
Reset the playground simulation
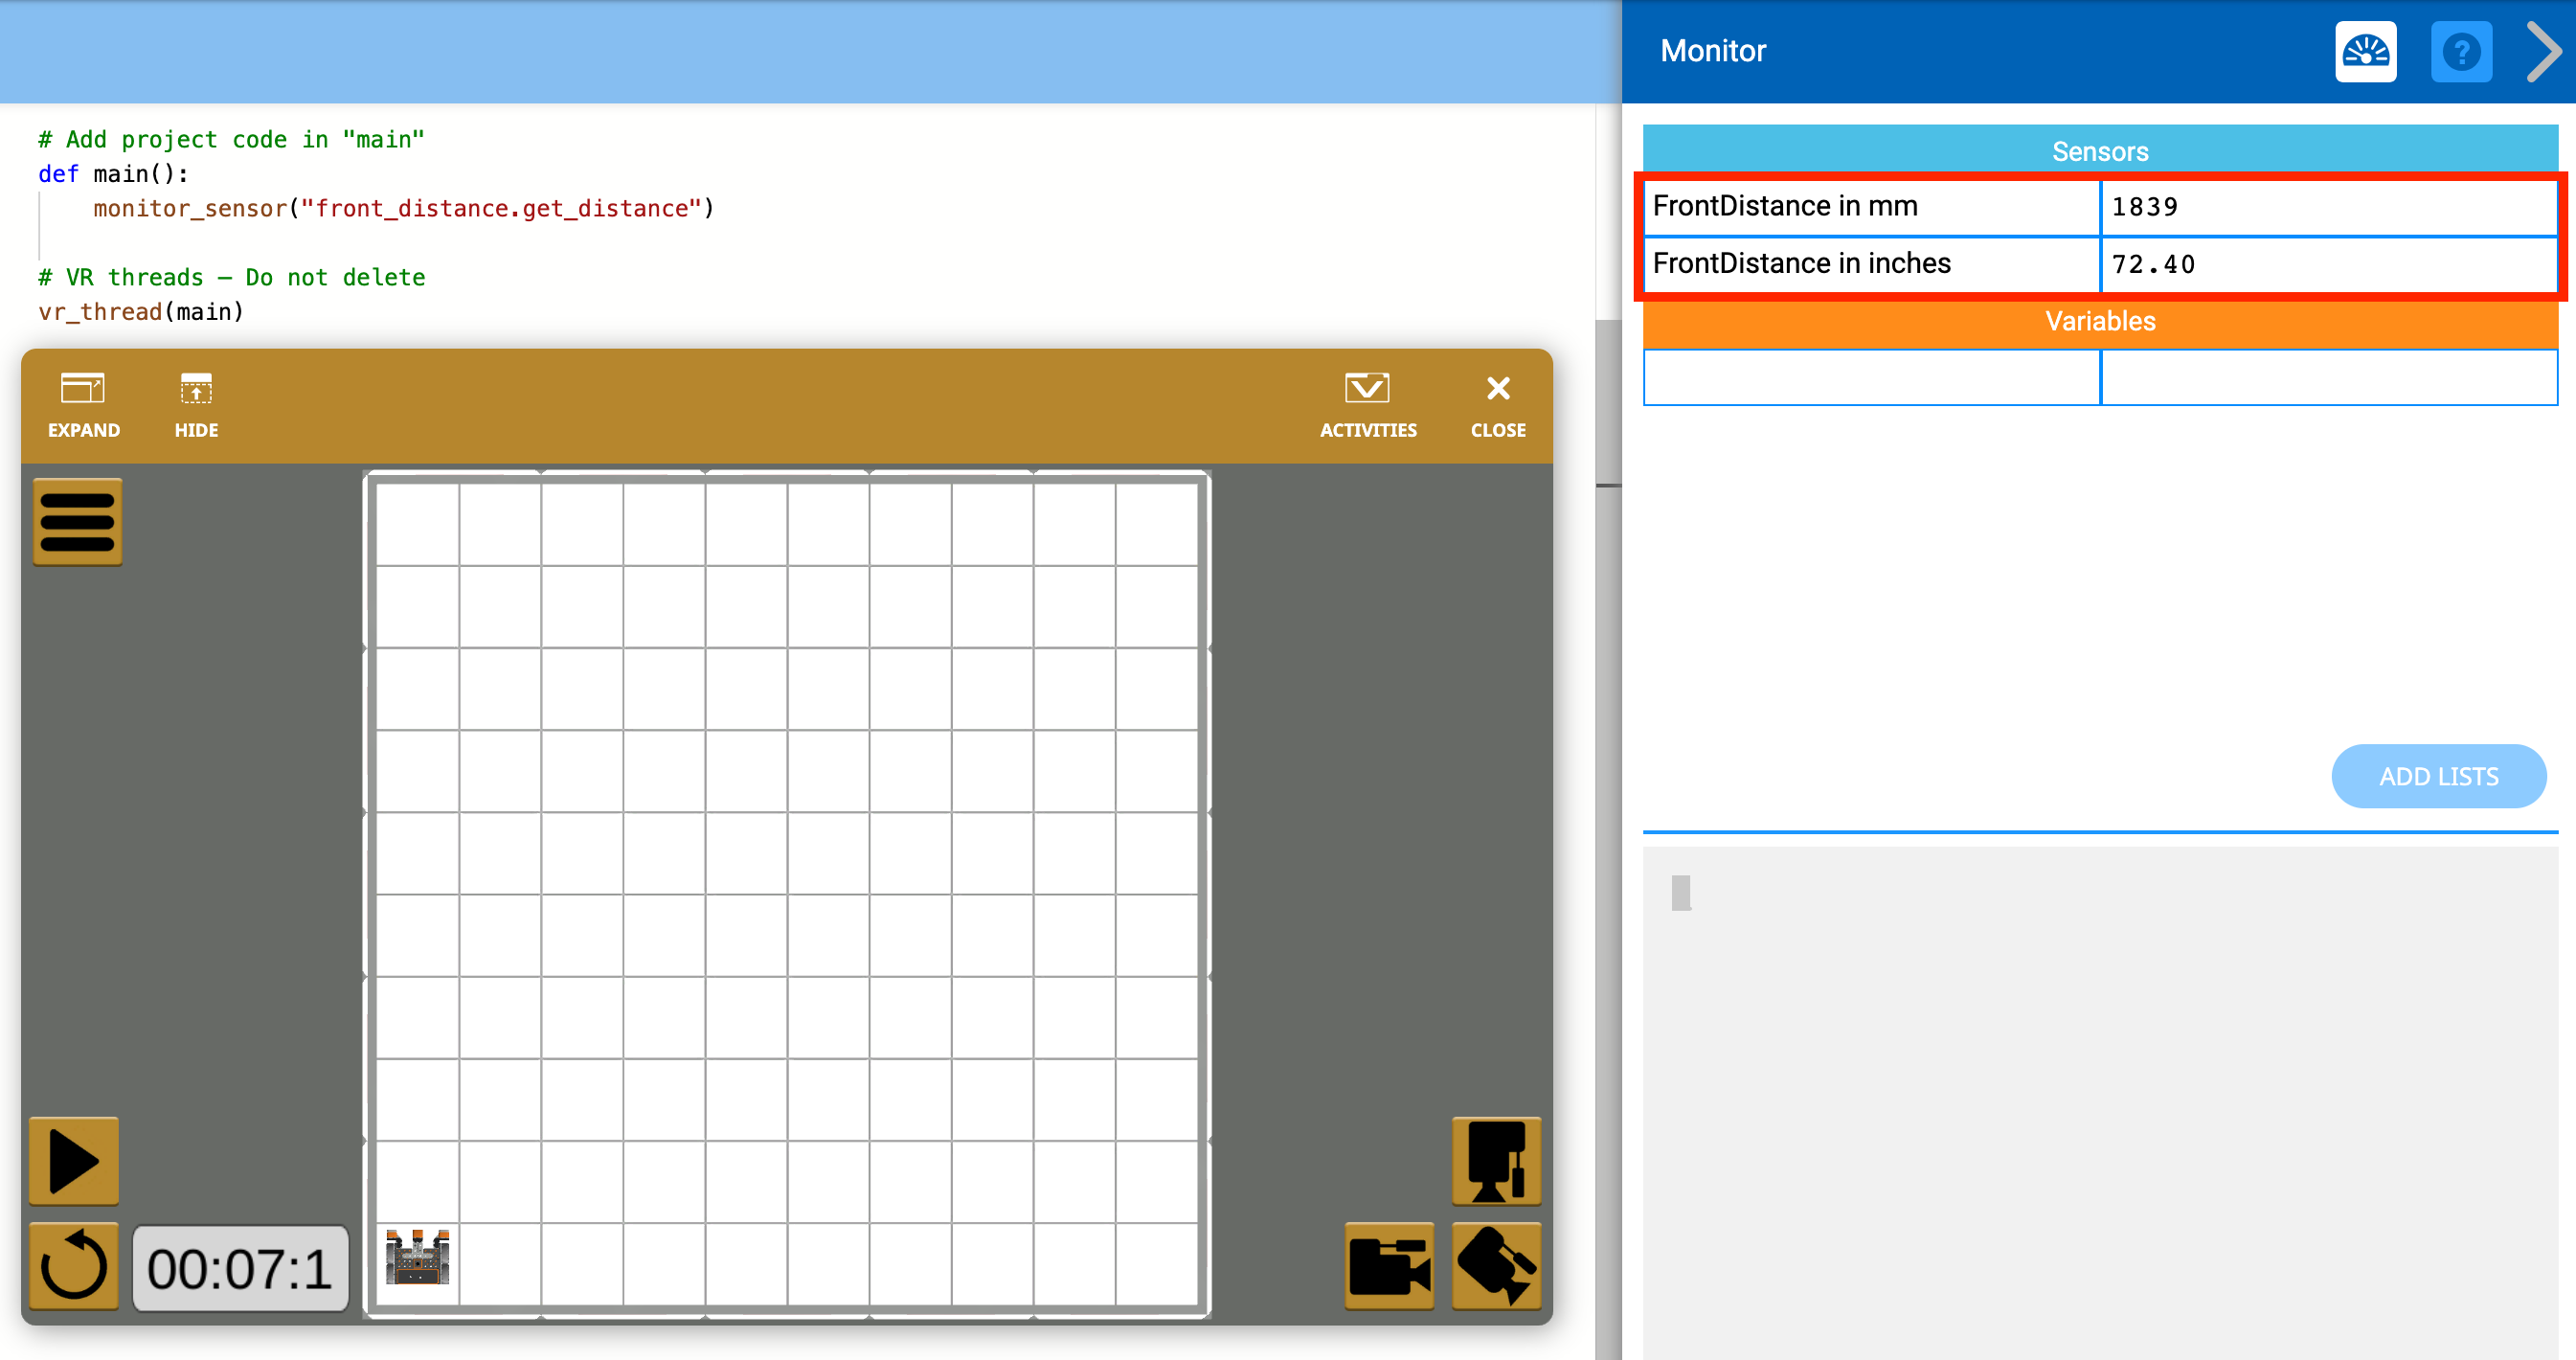pos(72,1266)
